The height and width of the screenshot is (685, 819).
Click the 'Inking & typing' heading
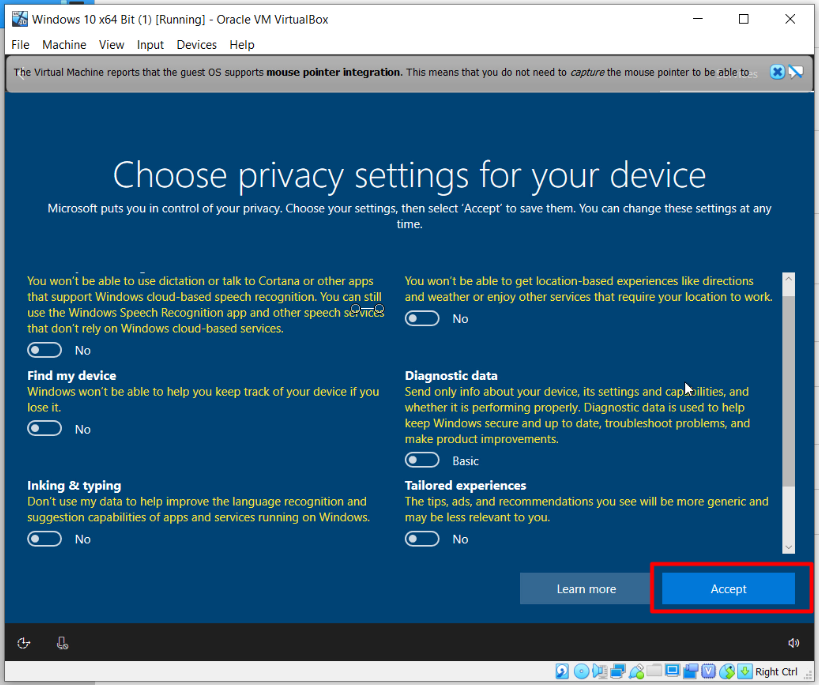[x=74, y=485]
